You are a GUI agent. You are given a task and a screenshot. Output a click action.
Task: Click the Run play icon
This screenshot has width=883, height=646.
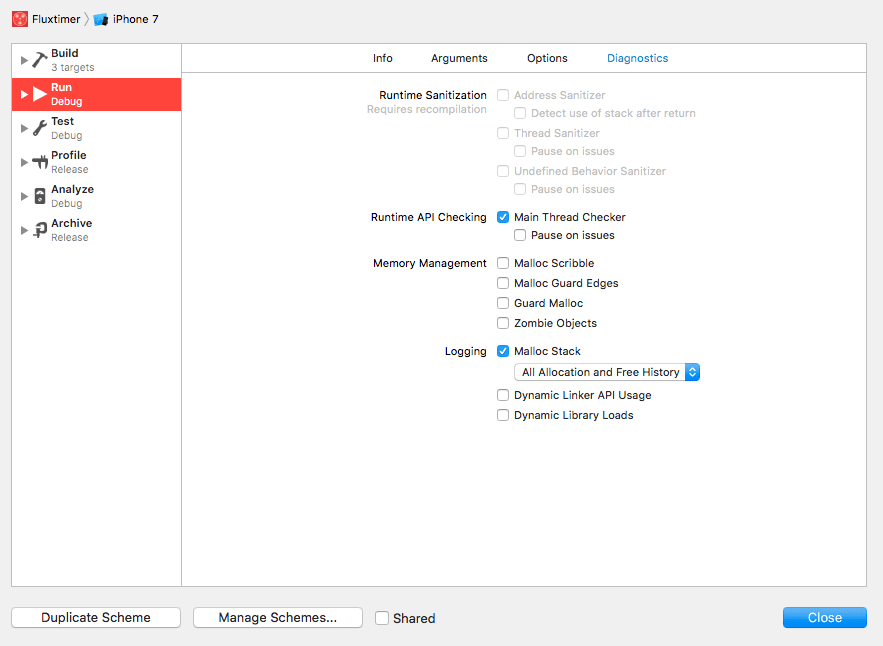42,92
